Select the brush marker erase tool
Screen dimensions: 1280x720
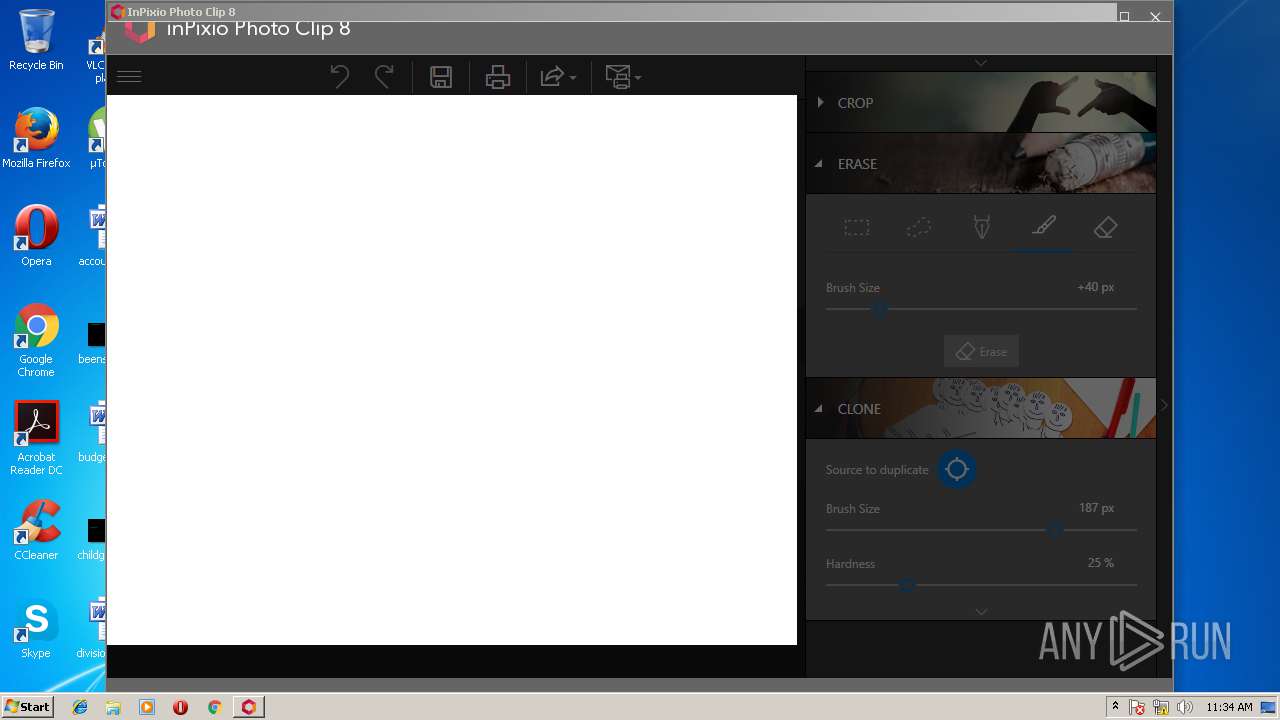click(x=1044, y=228)
